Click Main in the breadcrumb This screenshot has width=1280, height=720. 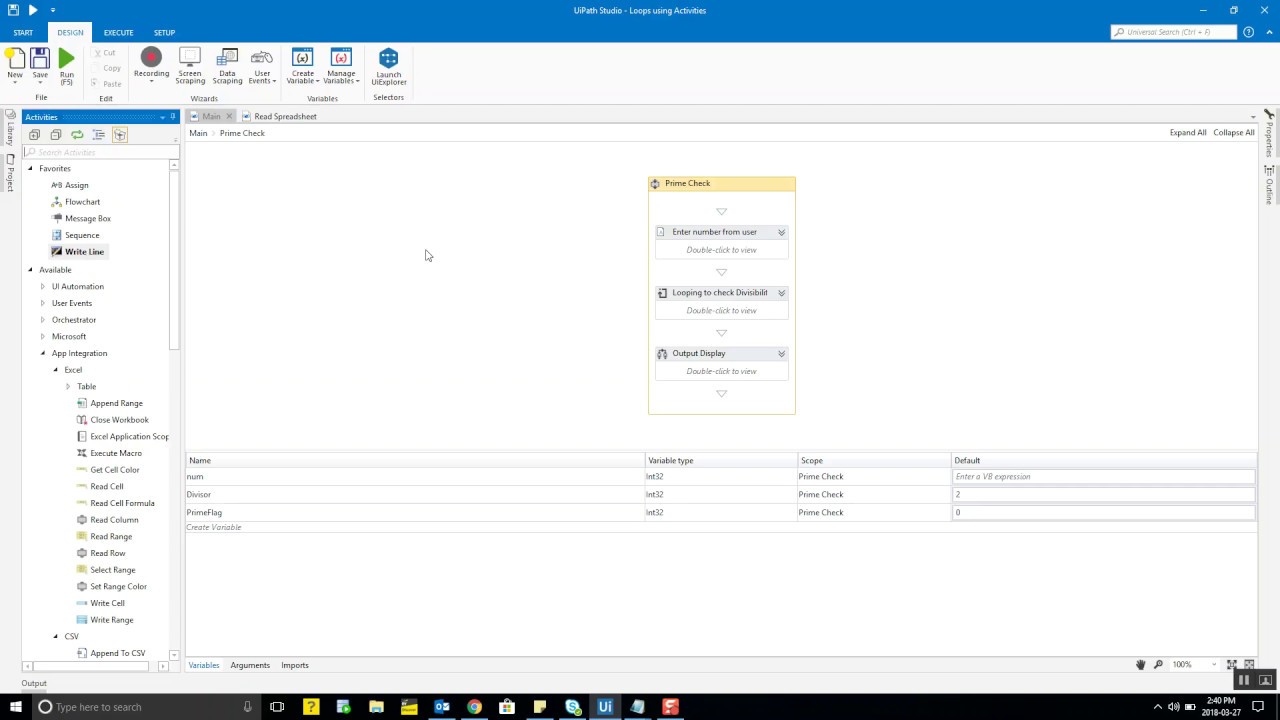pos(198,133)
